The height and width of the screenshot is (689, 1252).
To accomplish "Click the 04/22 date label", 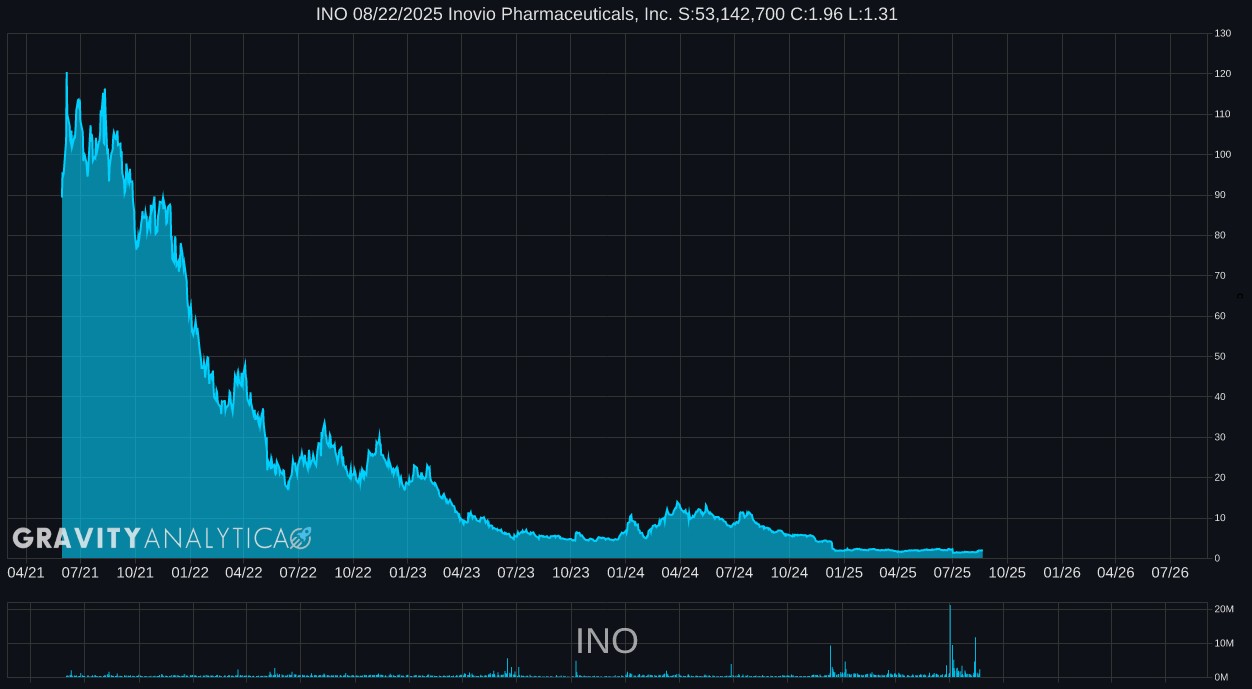I will pyautogui.click(x=244, y=572).
